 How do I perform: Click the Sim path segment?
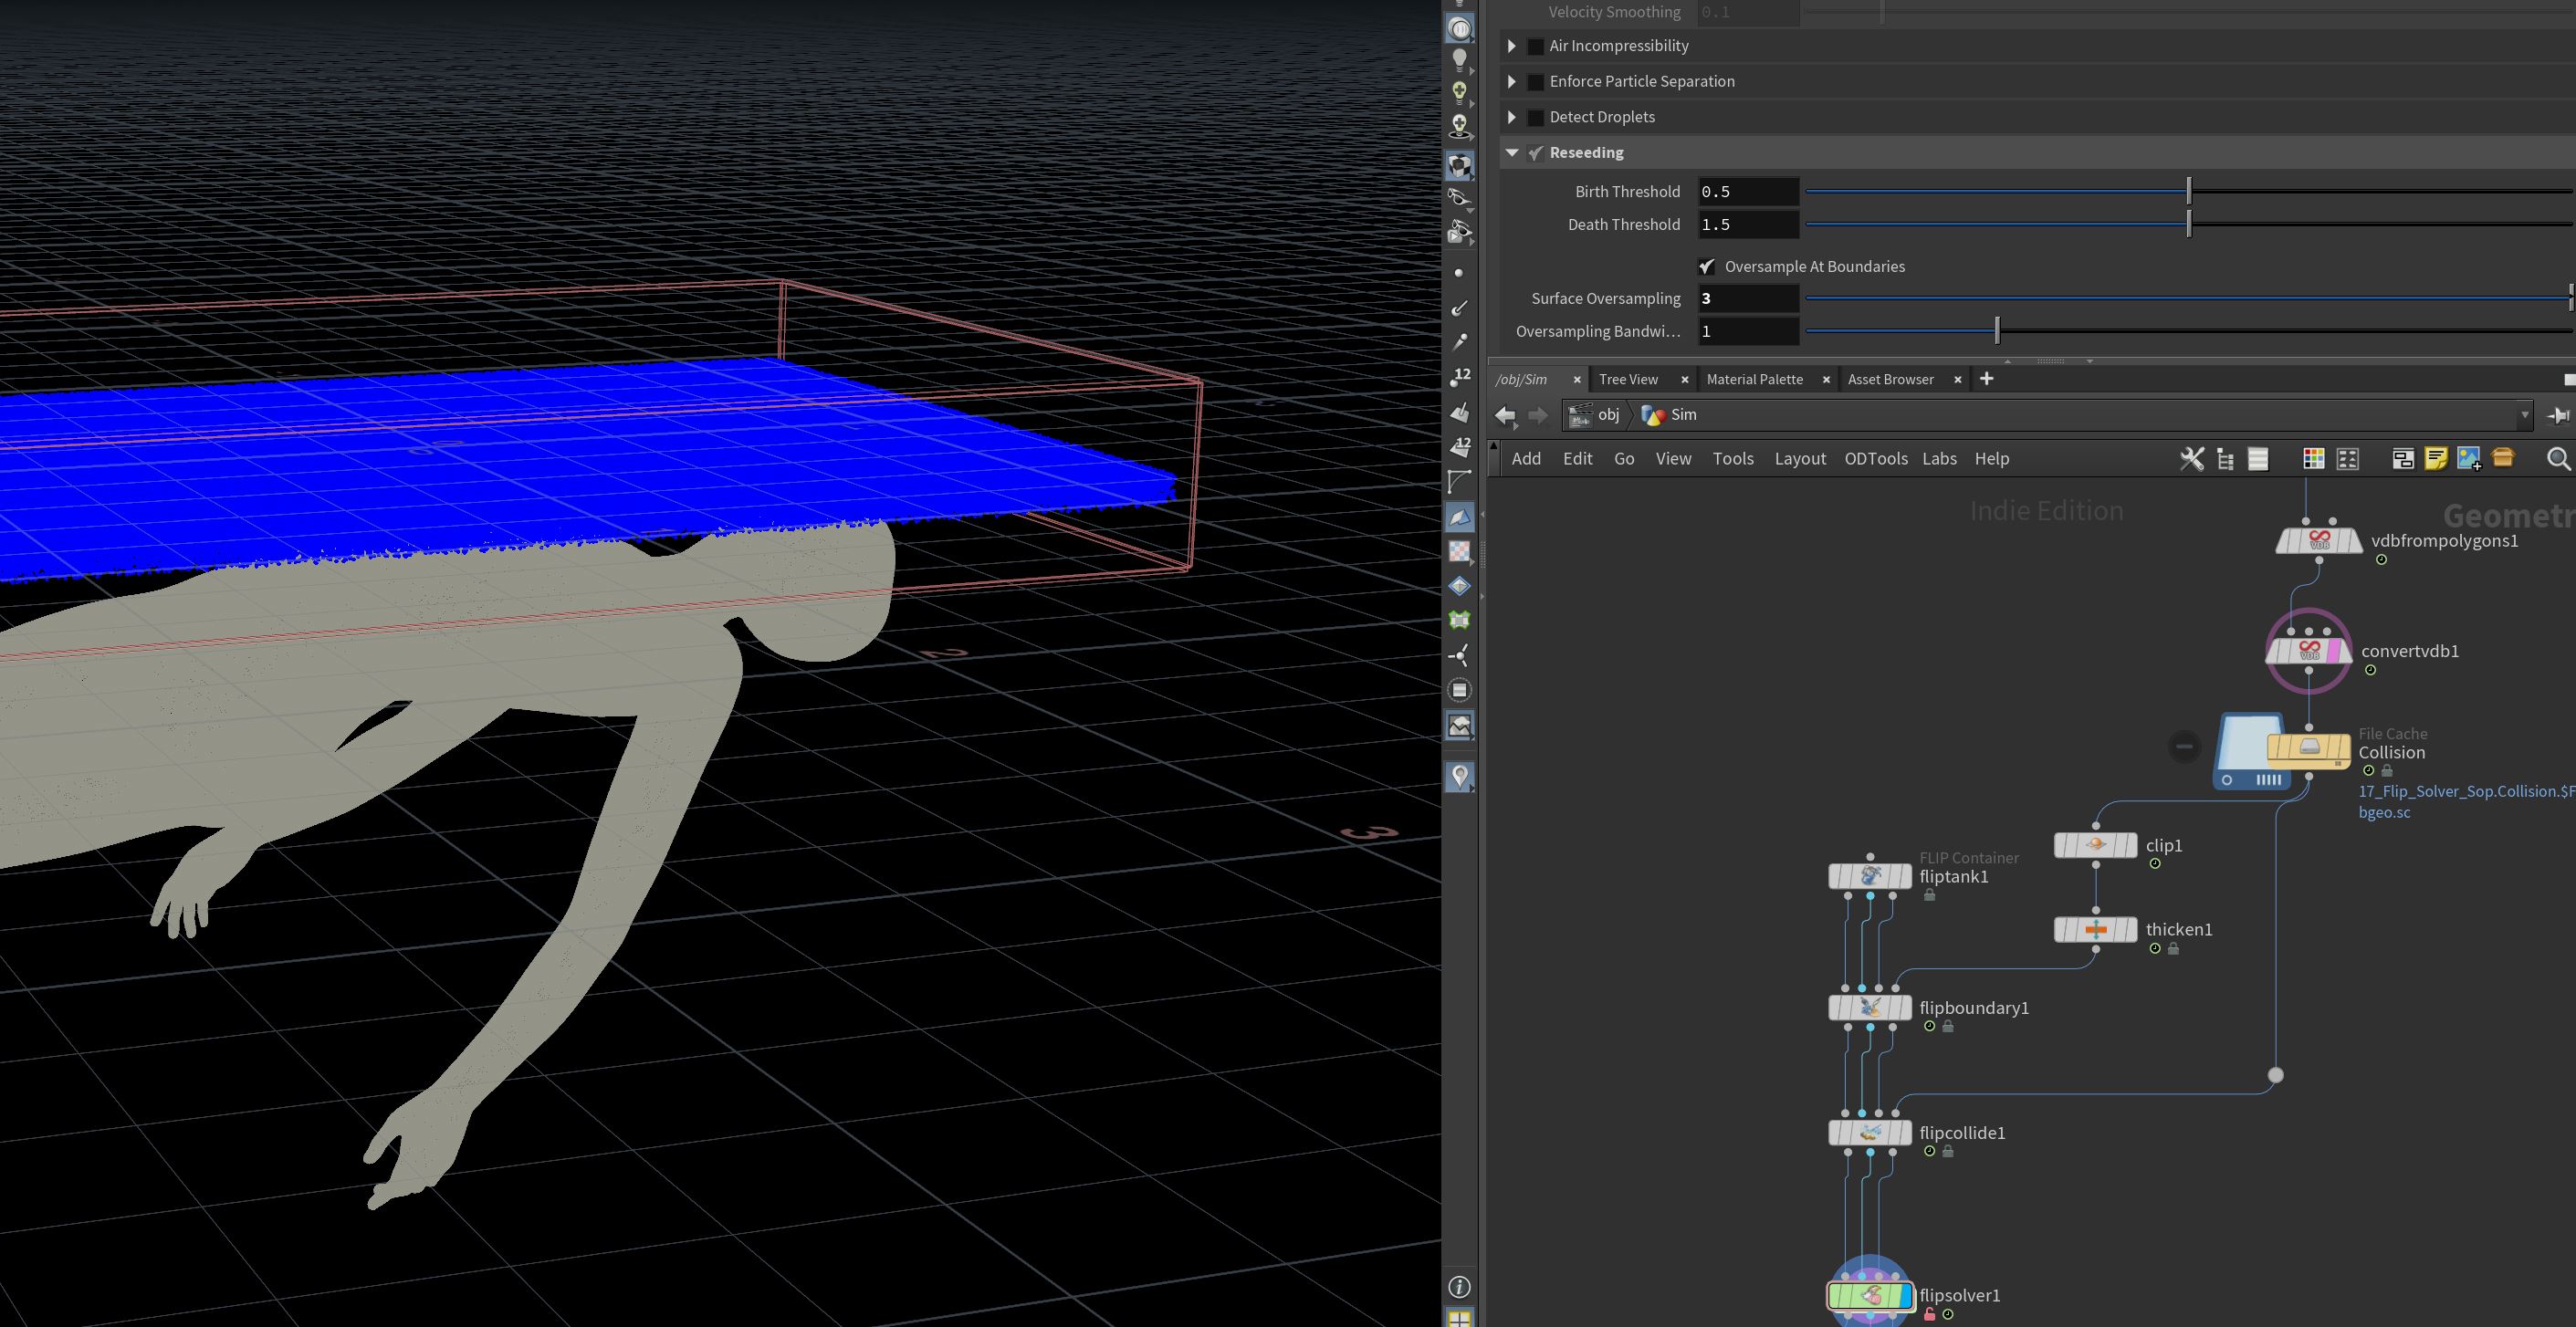pos(1670,415)
